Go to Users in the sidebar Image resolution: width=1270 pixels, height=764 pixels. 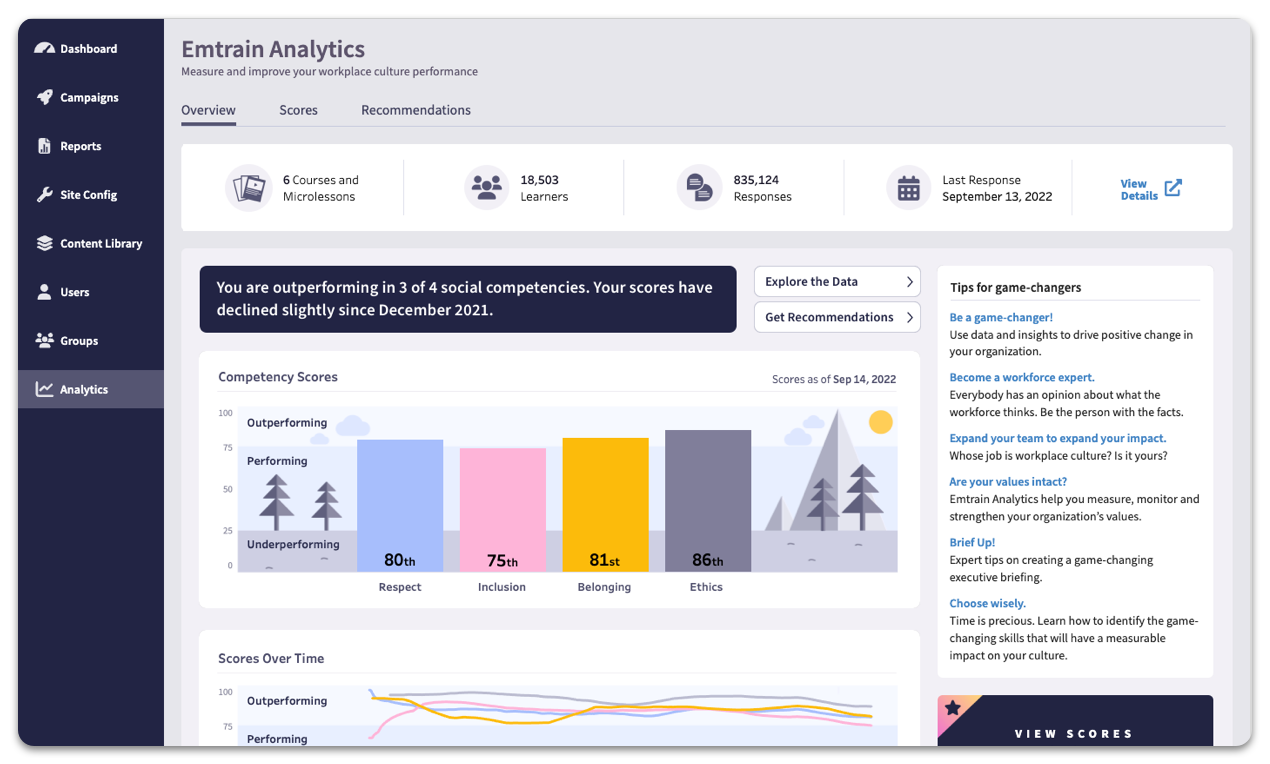pos(91,292)
